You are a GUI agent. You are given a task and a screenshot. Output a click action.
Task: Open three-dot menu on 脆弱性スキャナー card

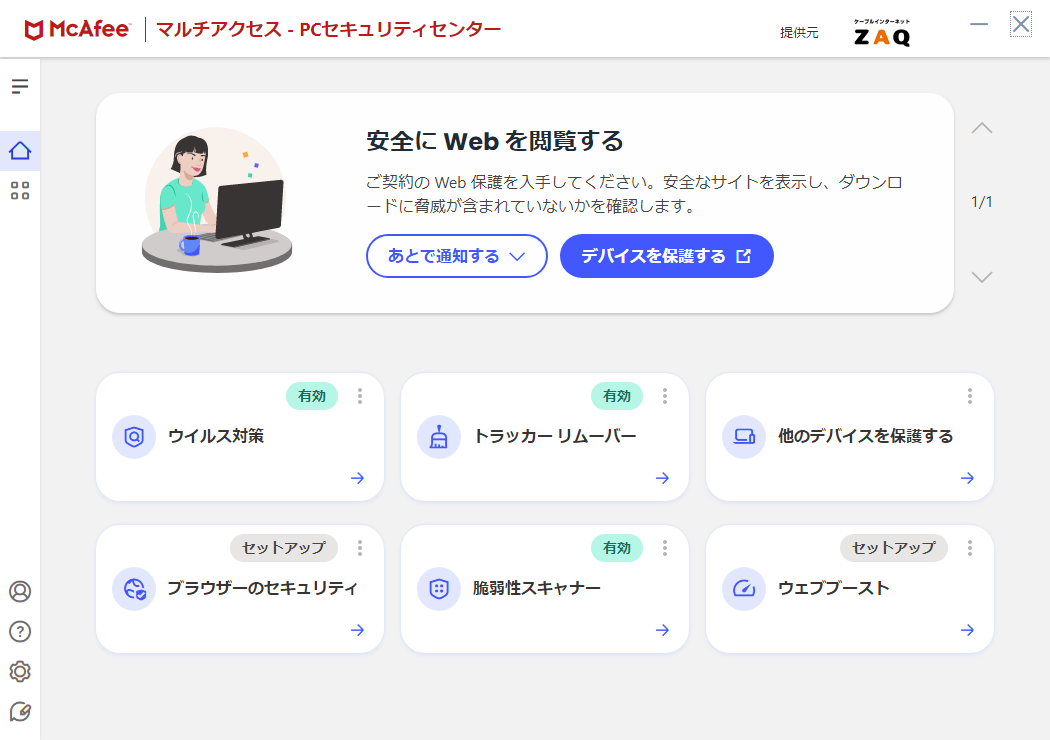665,548
